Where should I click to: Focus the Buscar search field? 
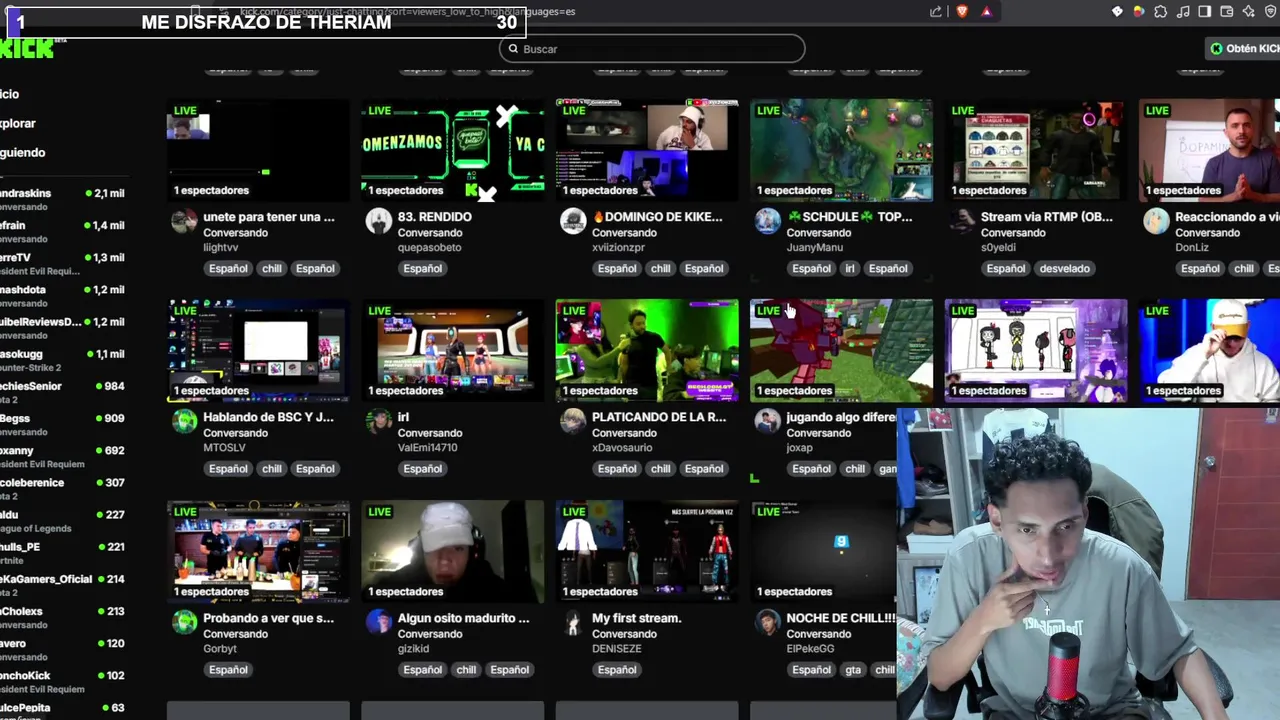(x=652, y=48)
